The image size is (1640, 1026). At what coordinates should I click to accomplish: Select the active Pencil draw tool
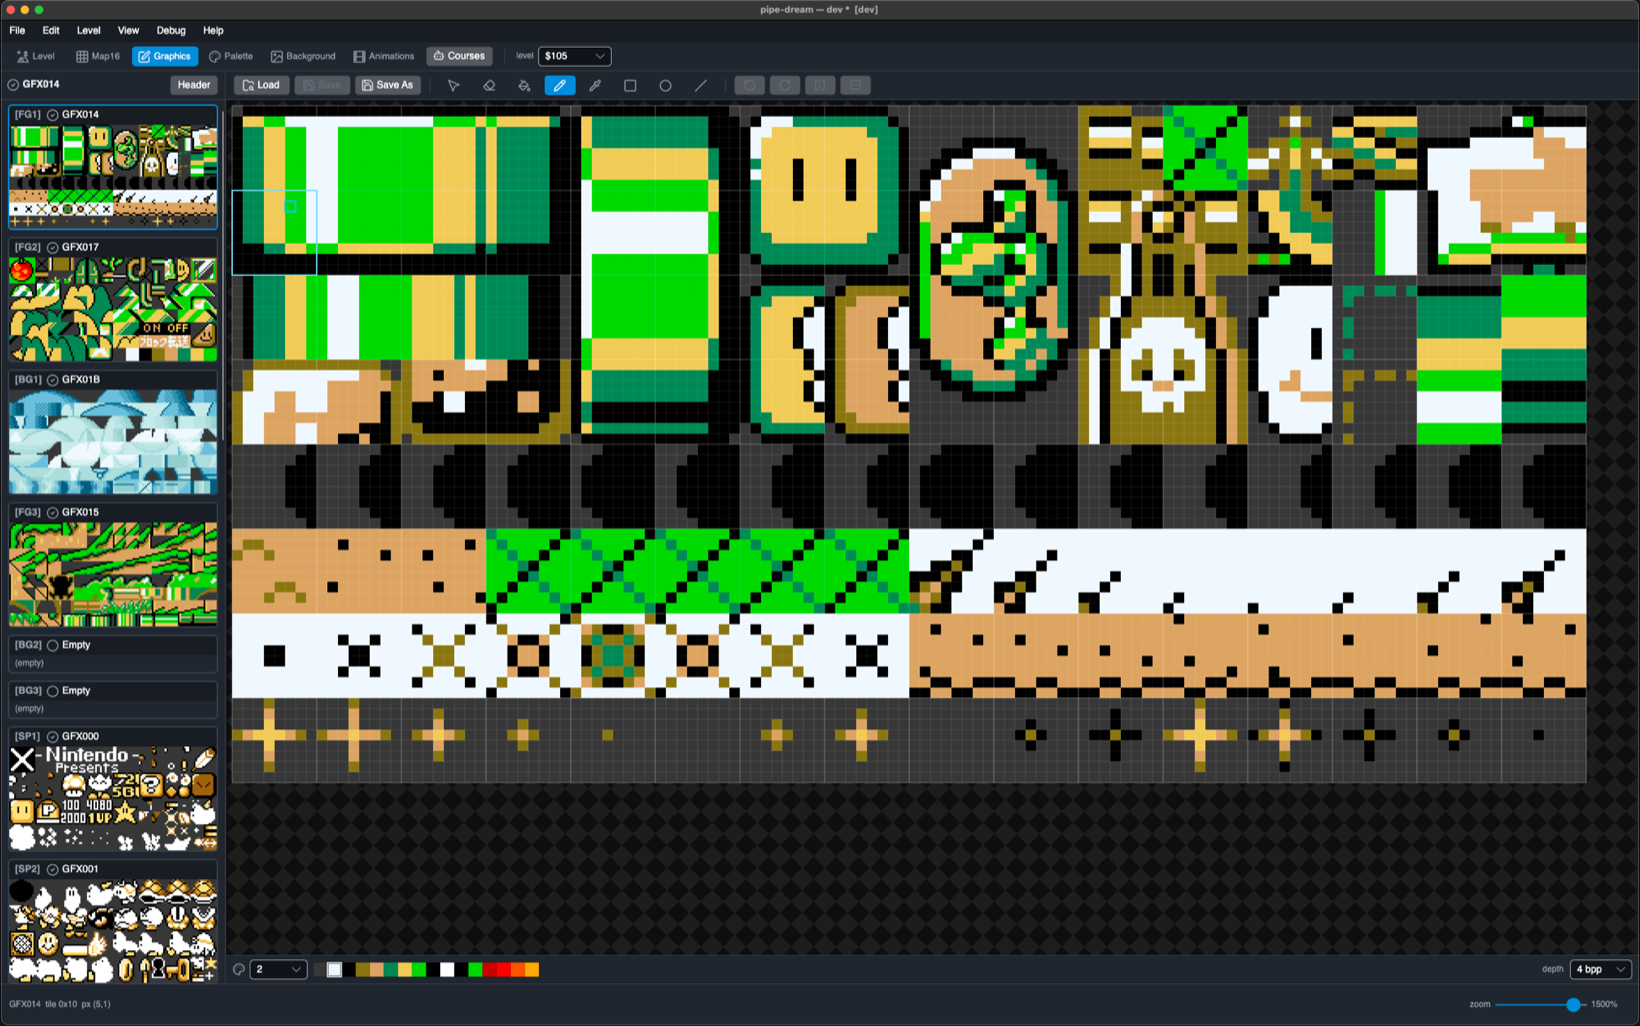point(559,85)
